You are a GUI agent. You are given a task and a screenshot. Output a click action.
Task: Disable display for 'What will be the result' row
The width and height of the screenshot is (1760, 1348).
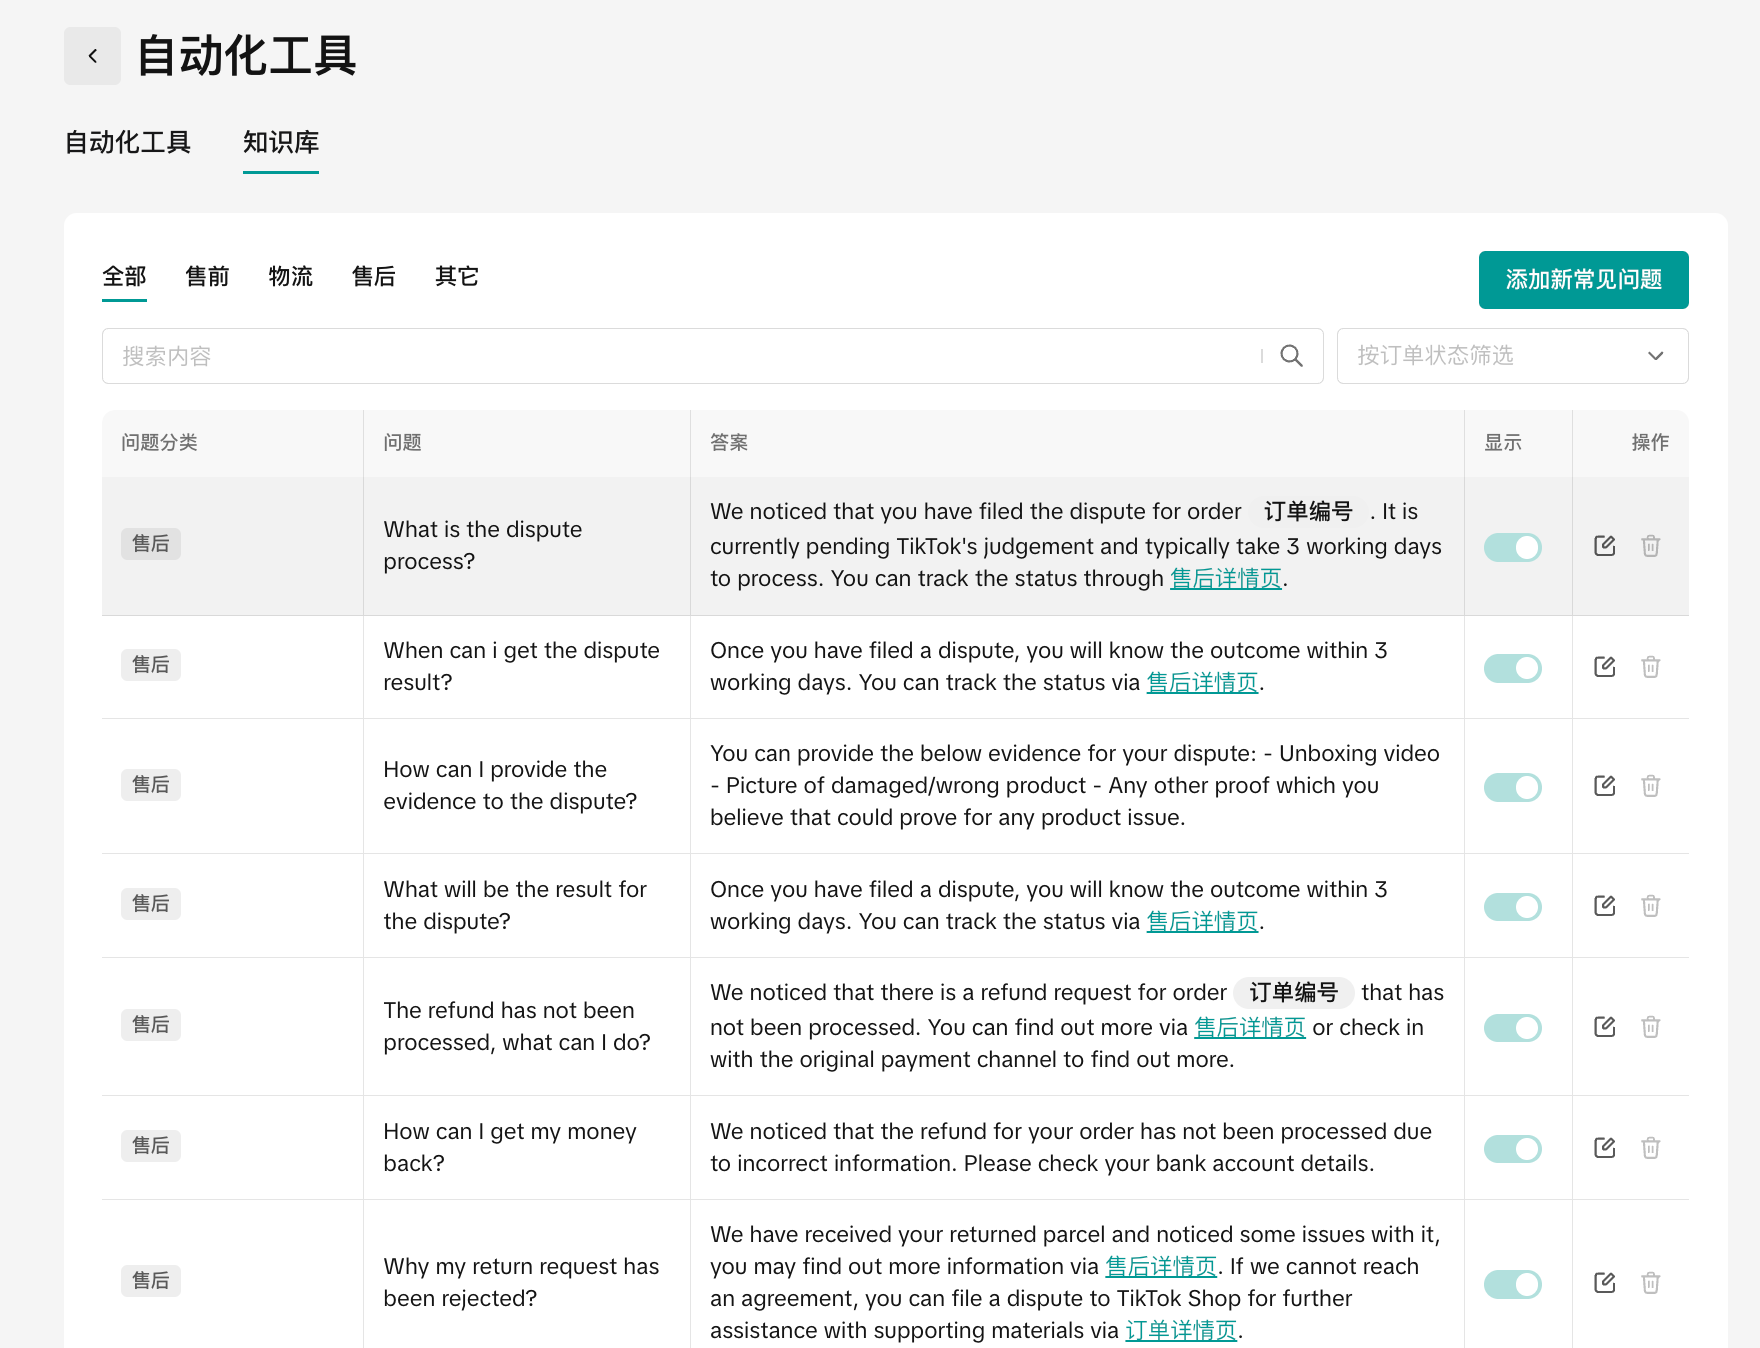[x=1512, y=907]
